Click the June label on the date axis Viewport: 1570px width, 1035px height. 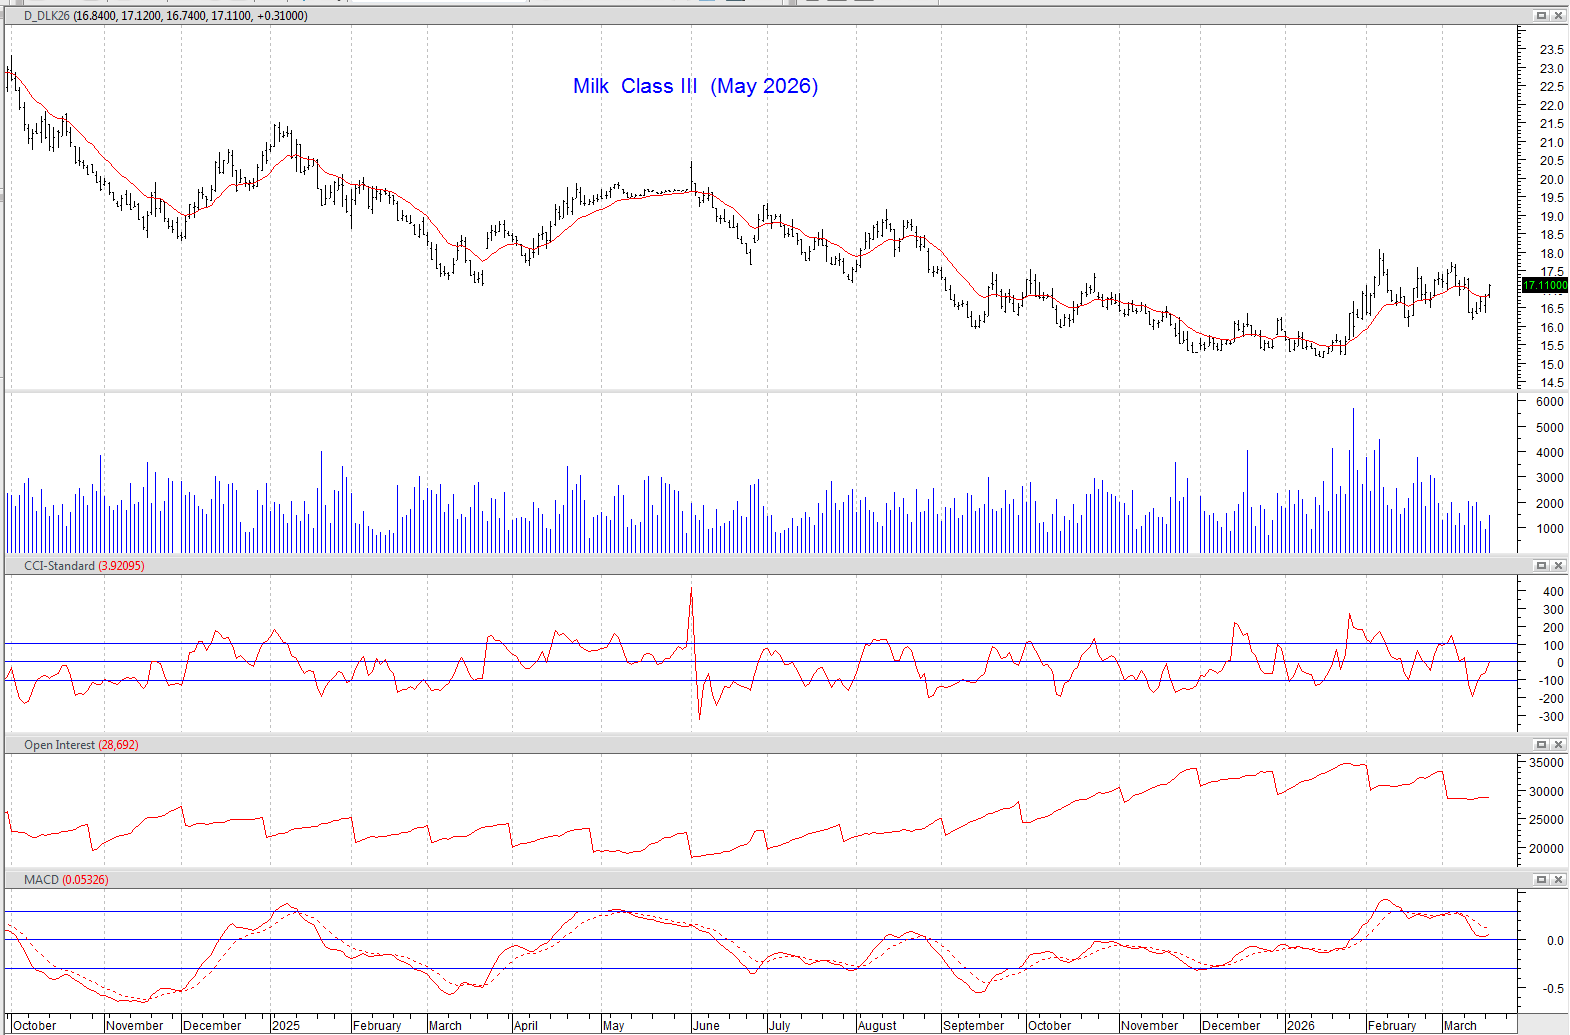[x=706, y=1025]
